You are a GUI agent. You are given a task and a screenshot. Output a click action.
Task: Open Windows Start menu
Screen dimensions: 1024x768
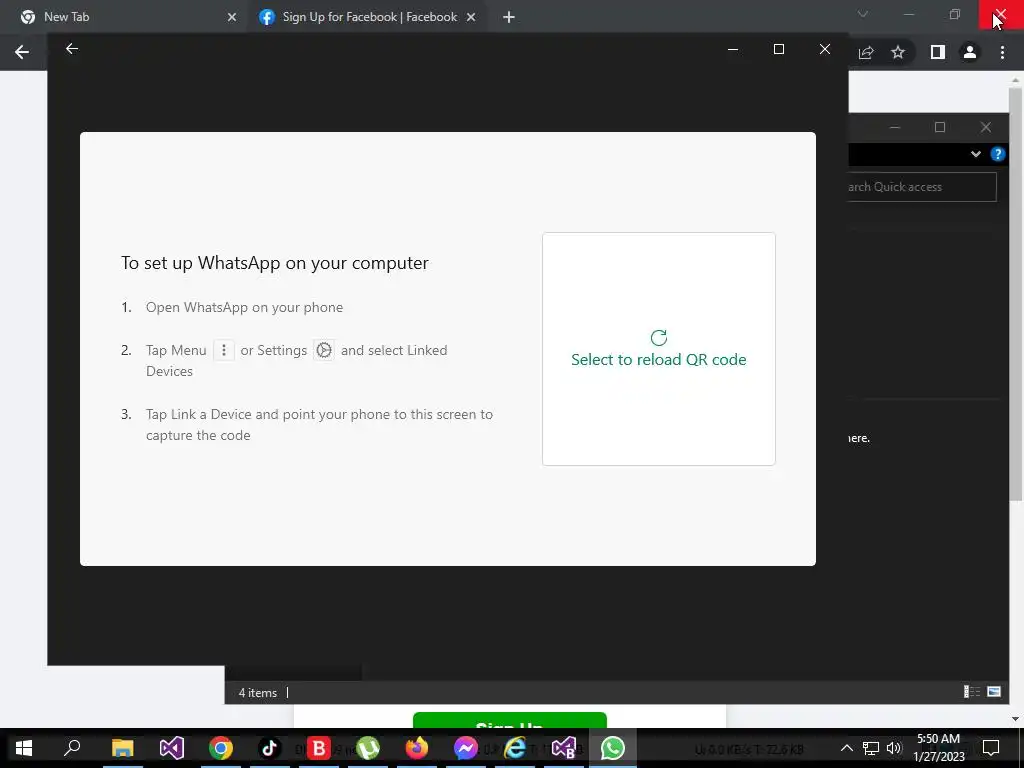pyautogui.click(x=24, y=748)
